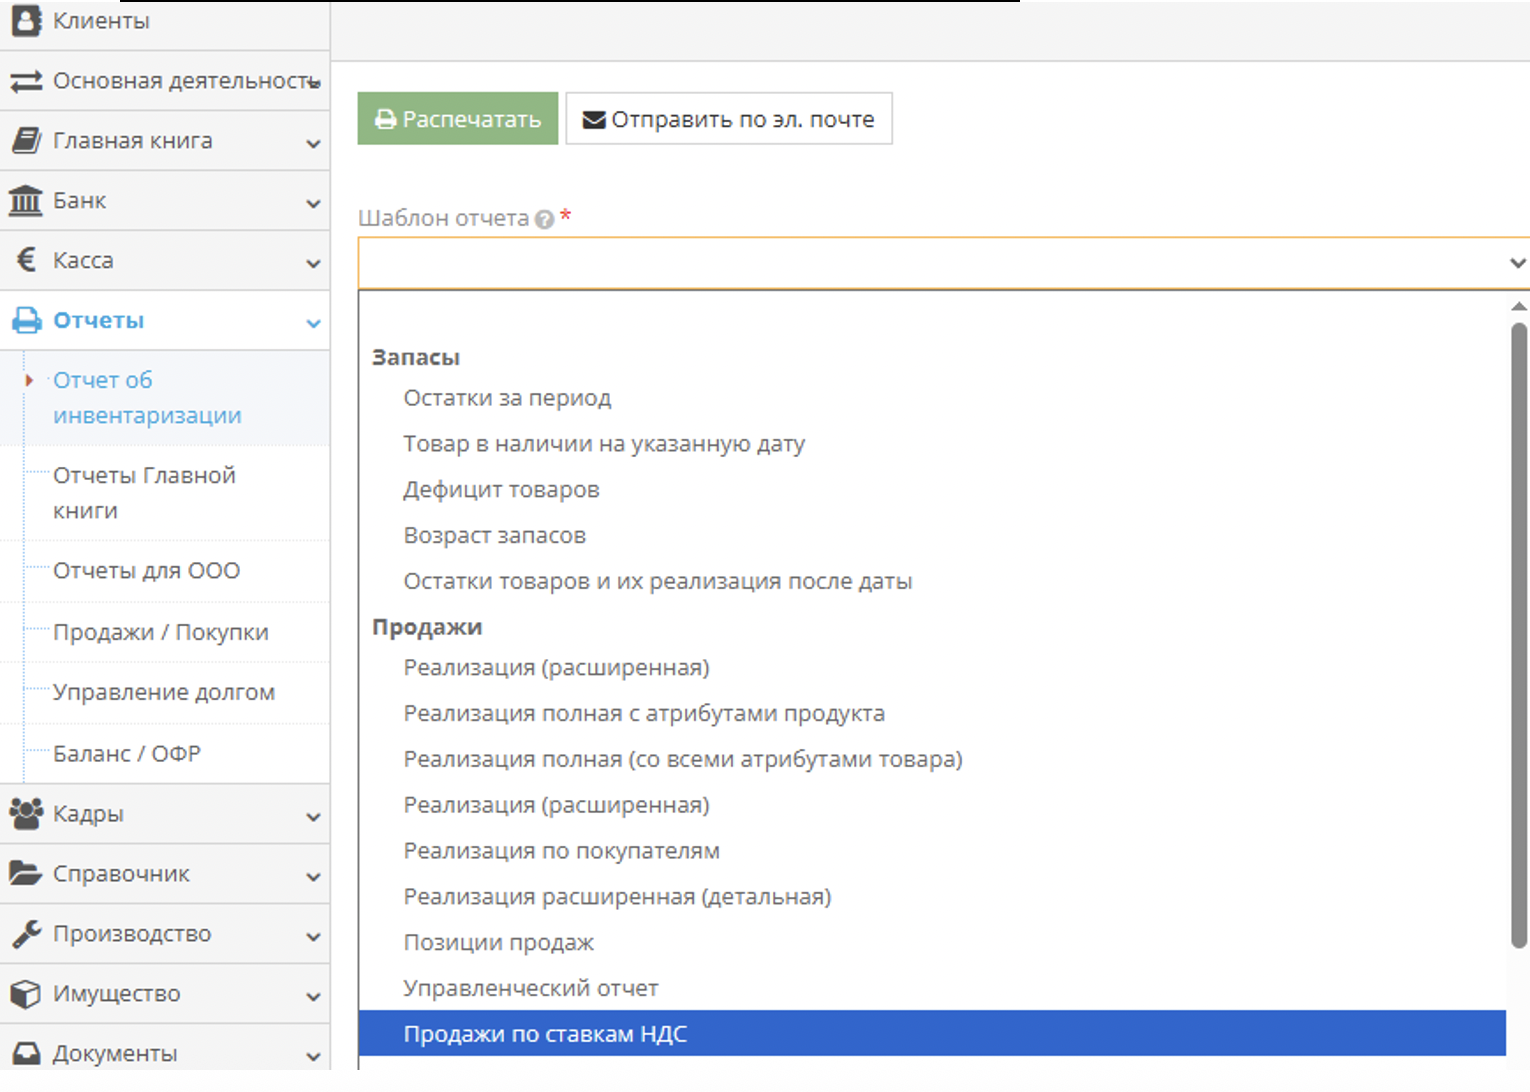Image resolution: width=1530 pixels, height=1092 pixels.
Task: Click the folder icon for Справочник
Action: click(26, 873)
